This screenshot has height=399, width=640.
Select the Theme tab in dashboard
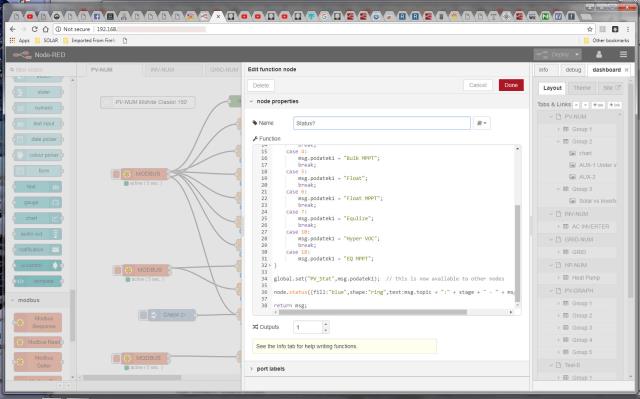pyautogui.click(x=582, y=88)
